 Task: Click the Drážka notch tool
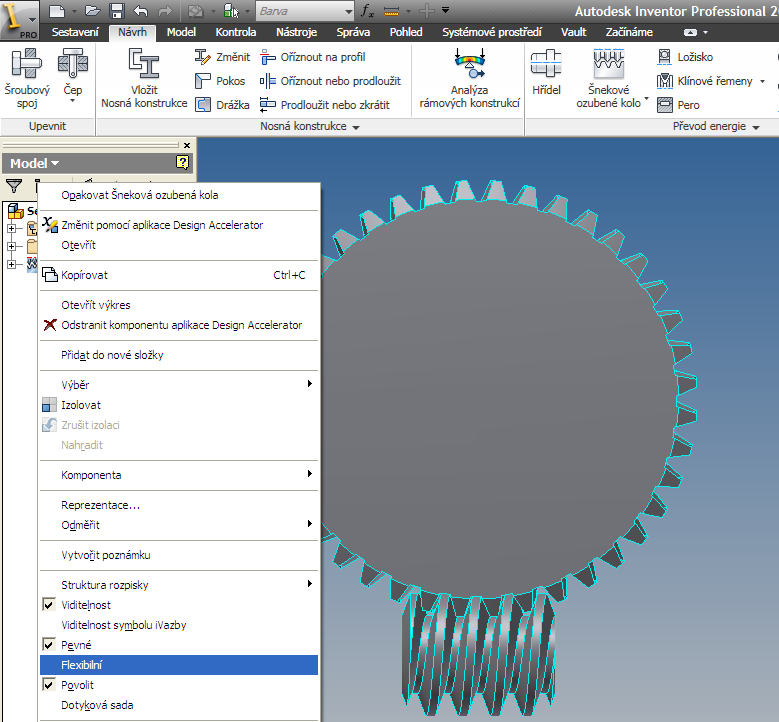pyautogui.click(x=222, y=105)
